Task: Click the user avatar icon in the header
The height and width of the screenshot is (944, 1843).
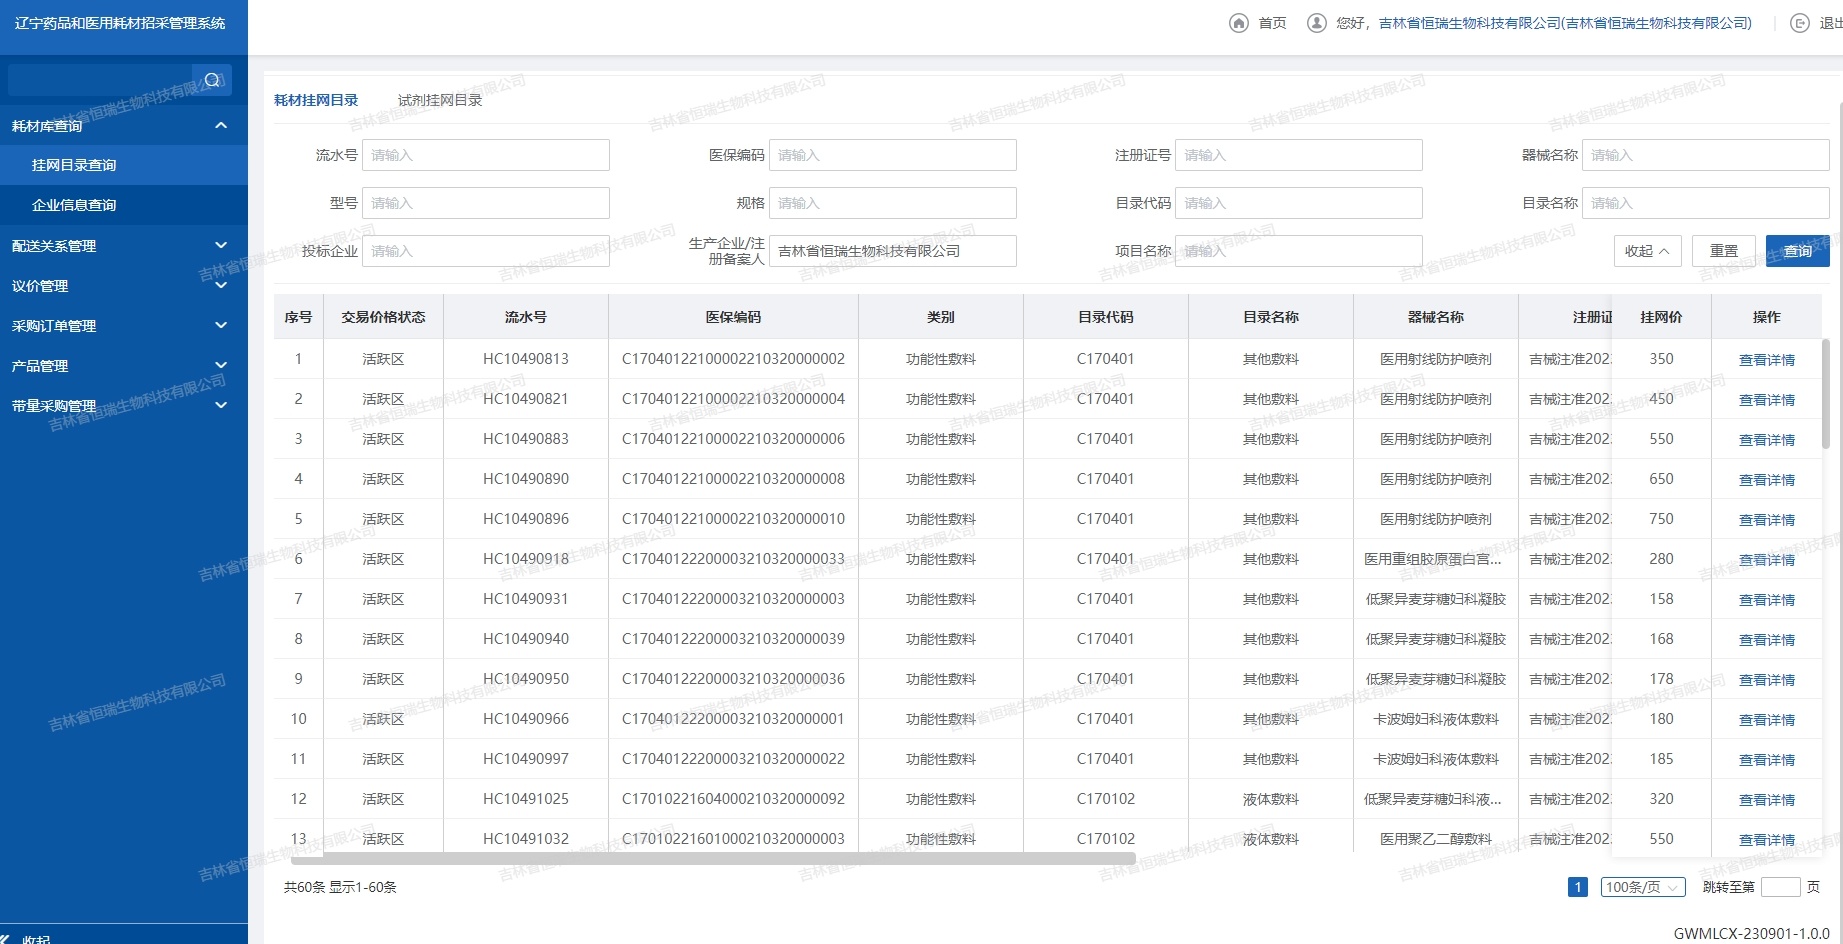Action: 1317,23
